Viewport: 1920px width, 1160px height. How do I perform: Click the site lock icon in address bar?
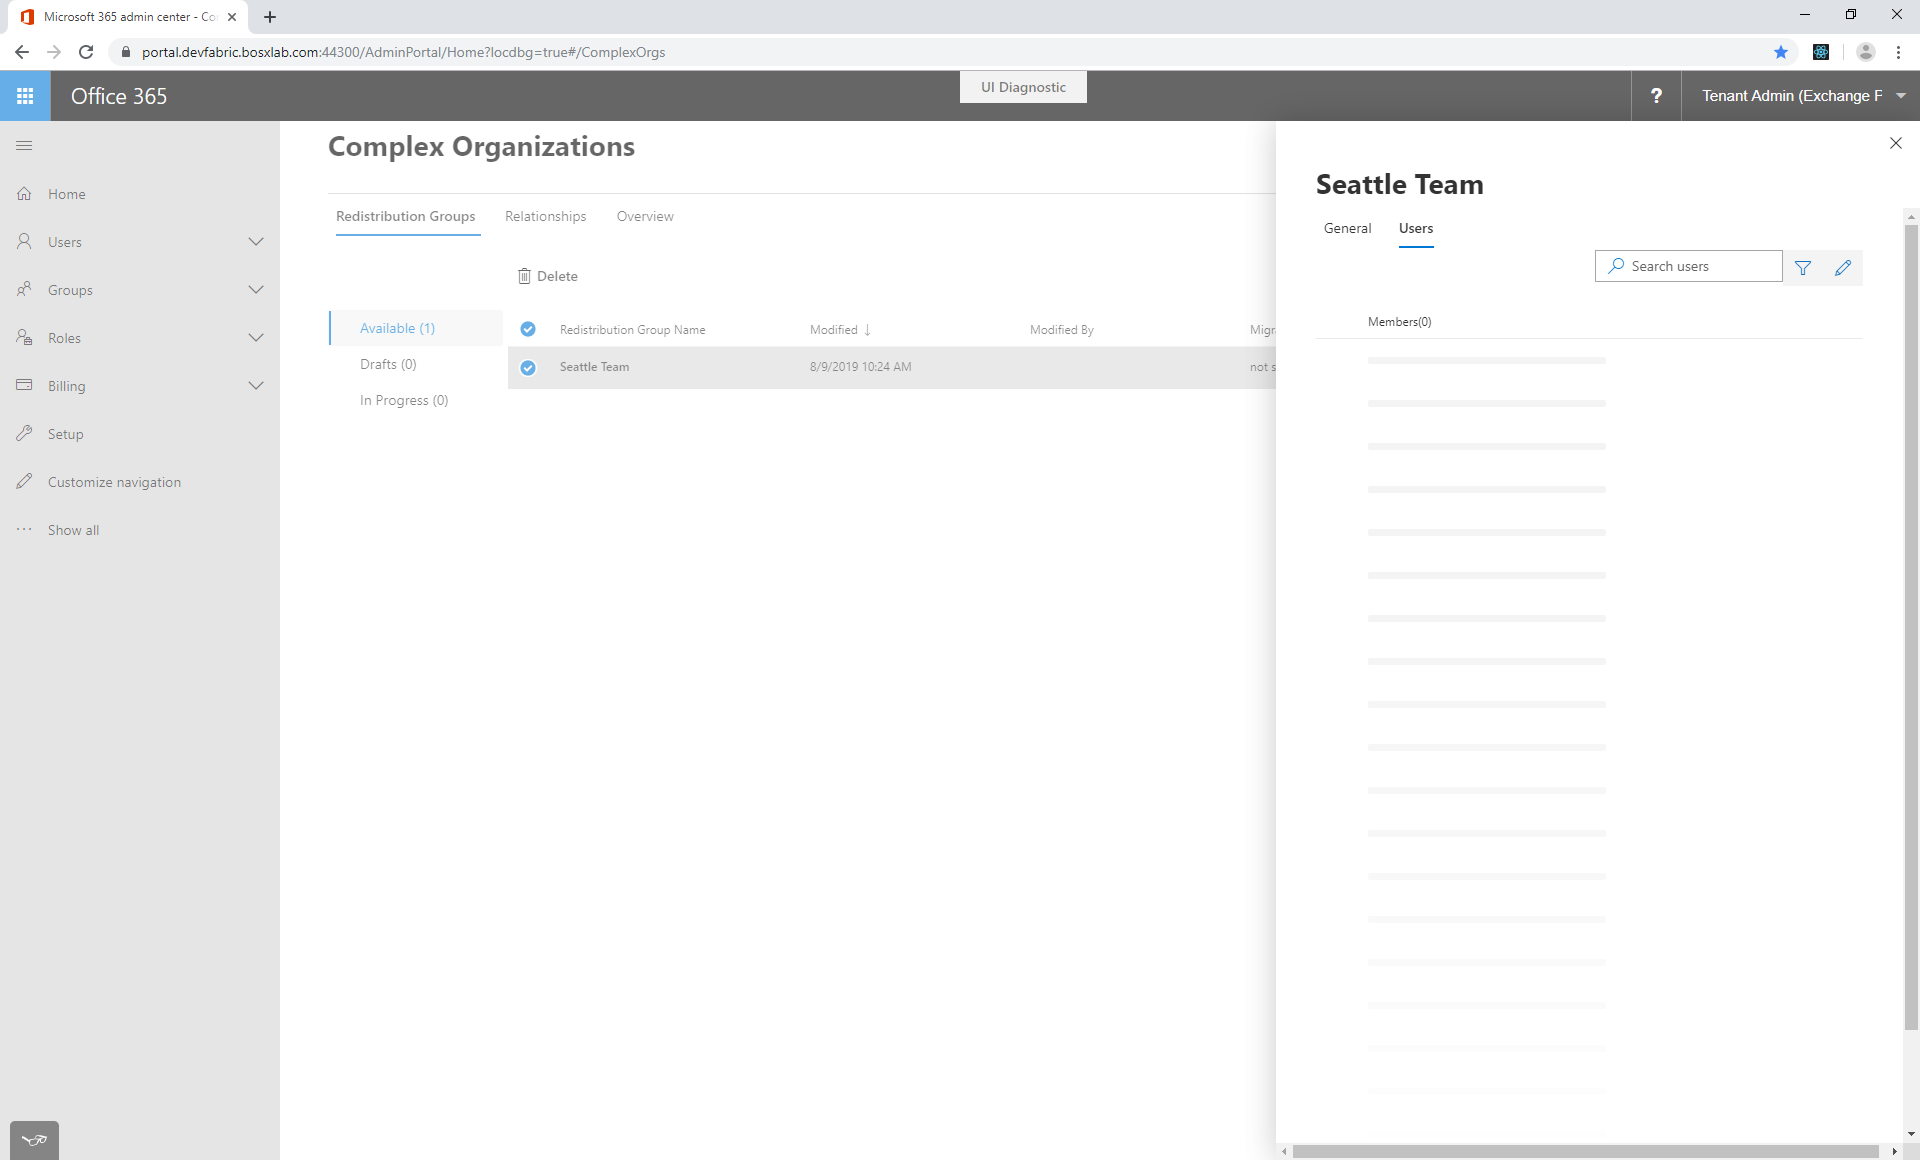[x=126, y=52]
